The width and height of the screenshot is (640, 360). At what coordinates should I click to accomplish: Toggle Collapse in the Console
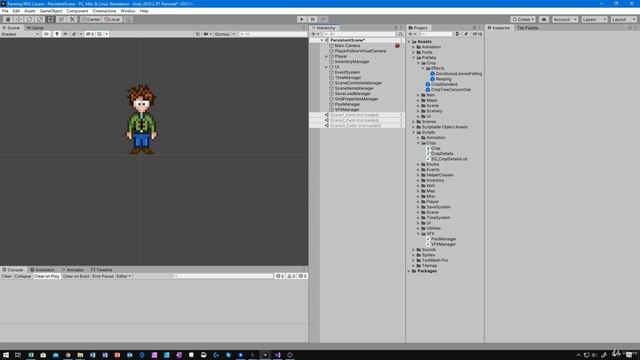point(23,276)
